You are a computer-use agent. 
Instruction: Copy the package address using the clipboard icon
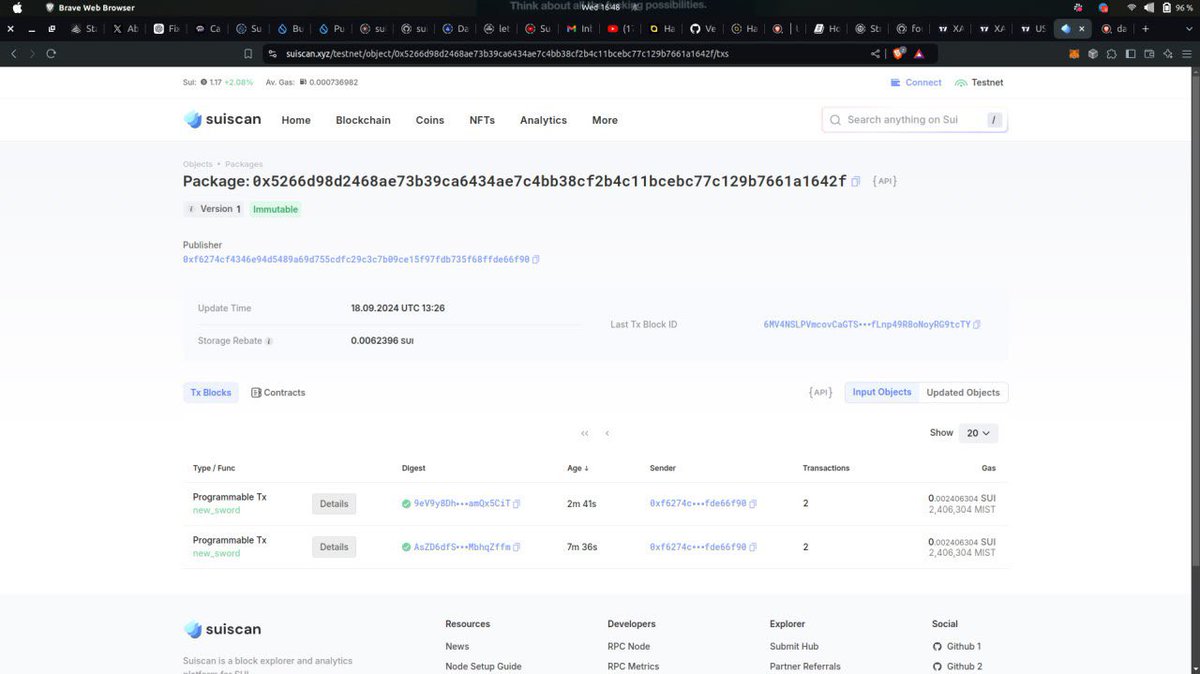[856, 181]
